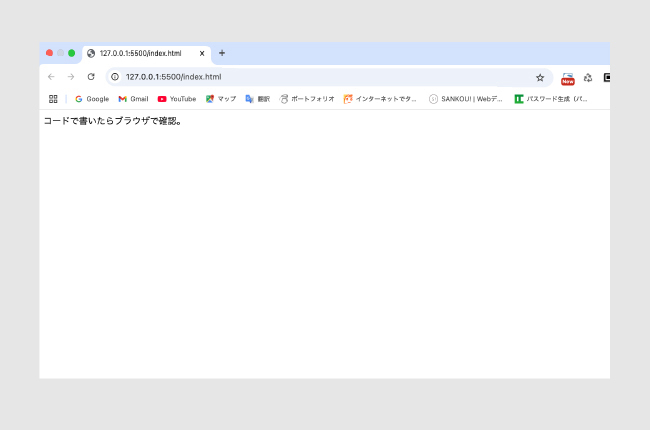Reload the current page

coord(91,77)
